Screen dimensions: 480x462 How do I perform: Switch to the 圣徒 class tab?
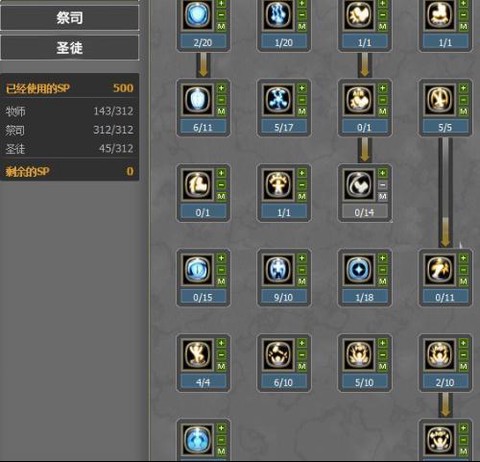point(69,48)
